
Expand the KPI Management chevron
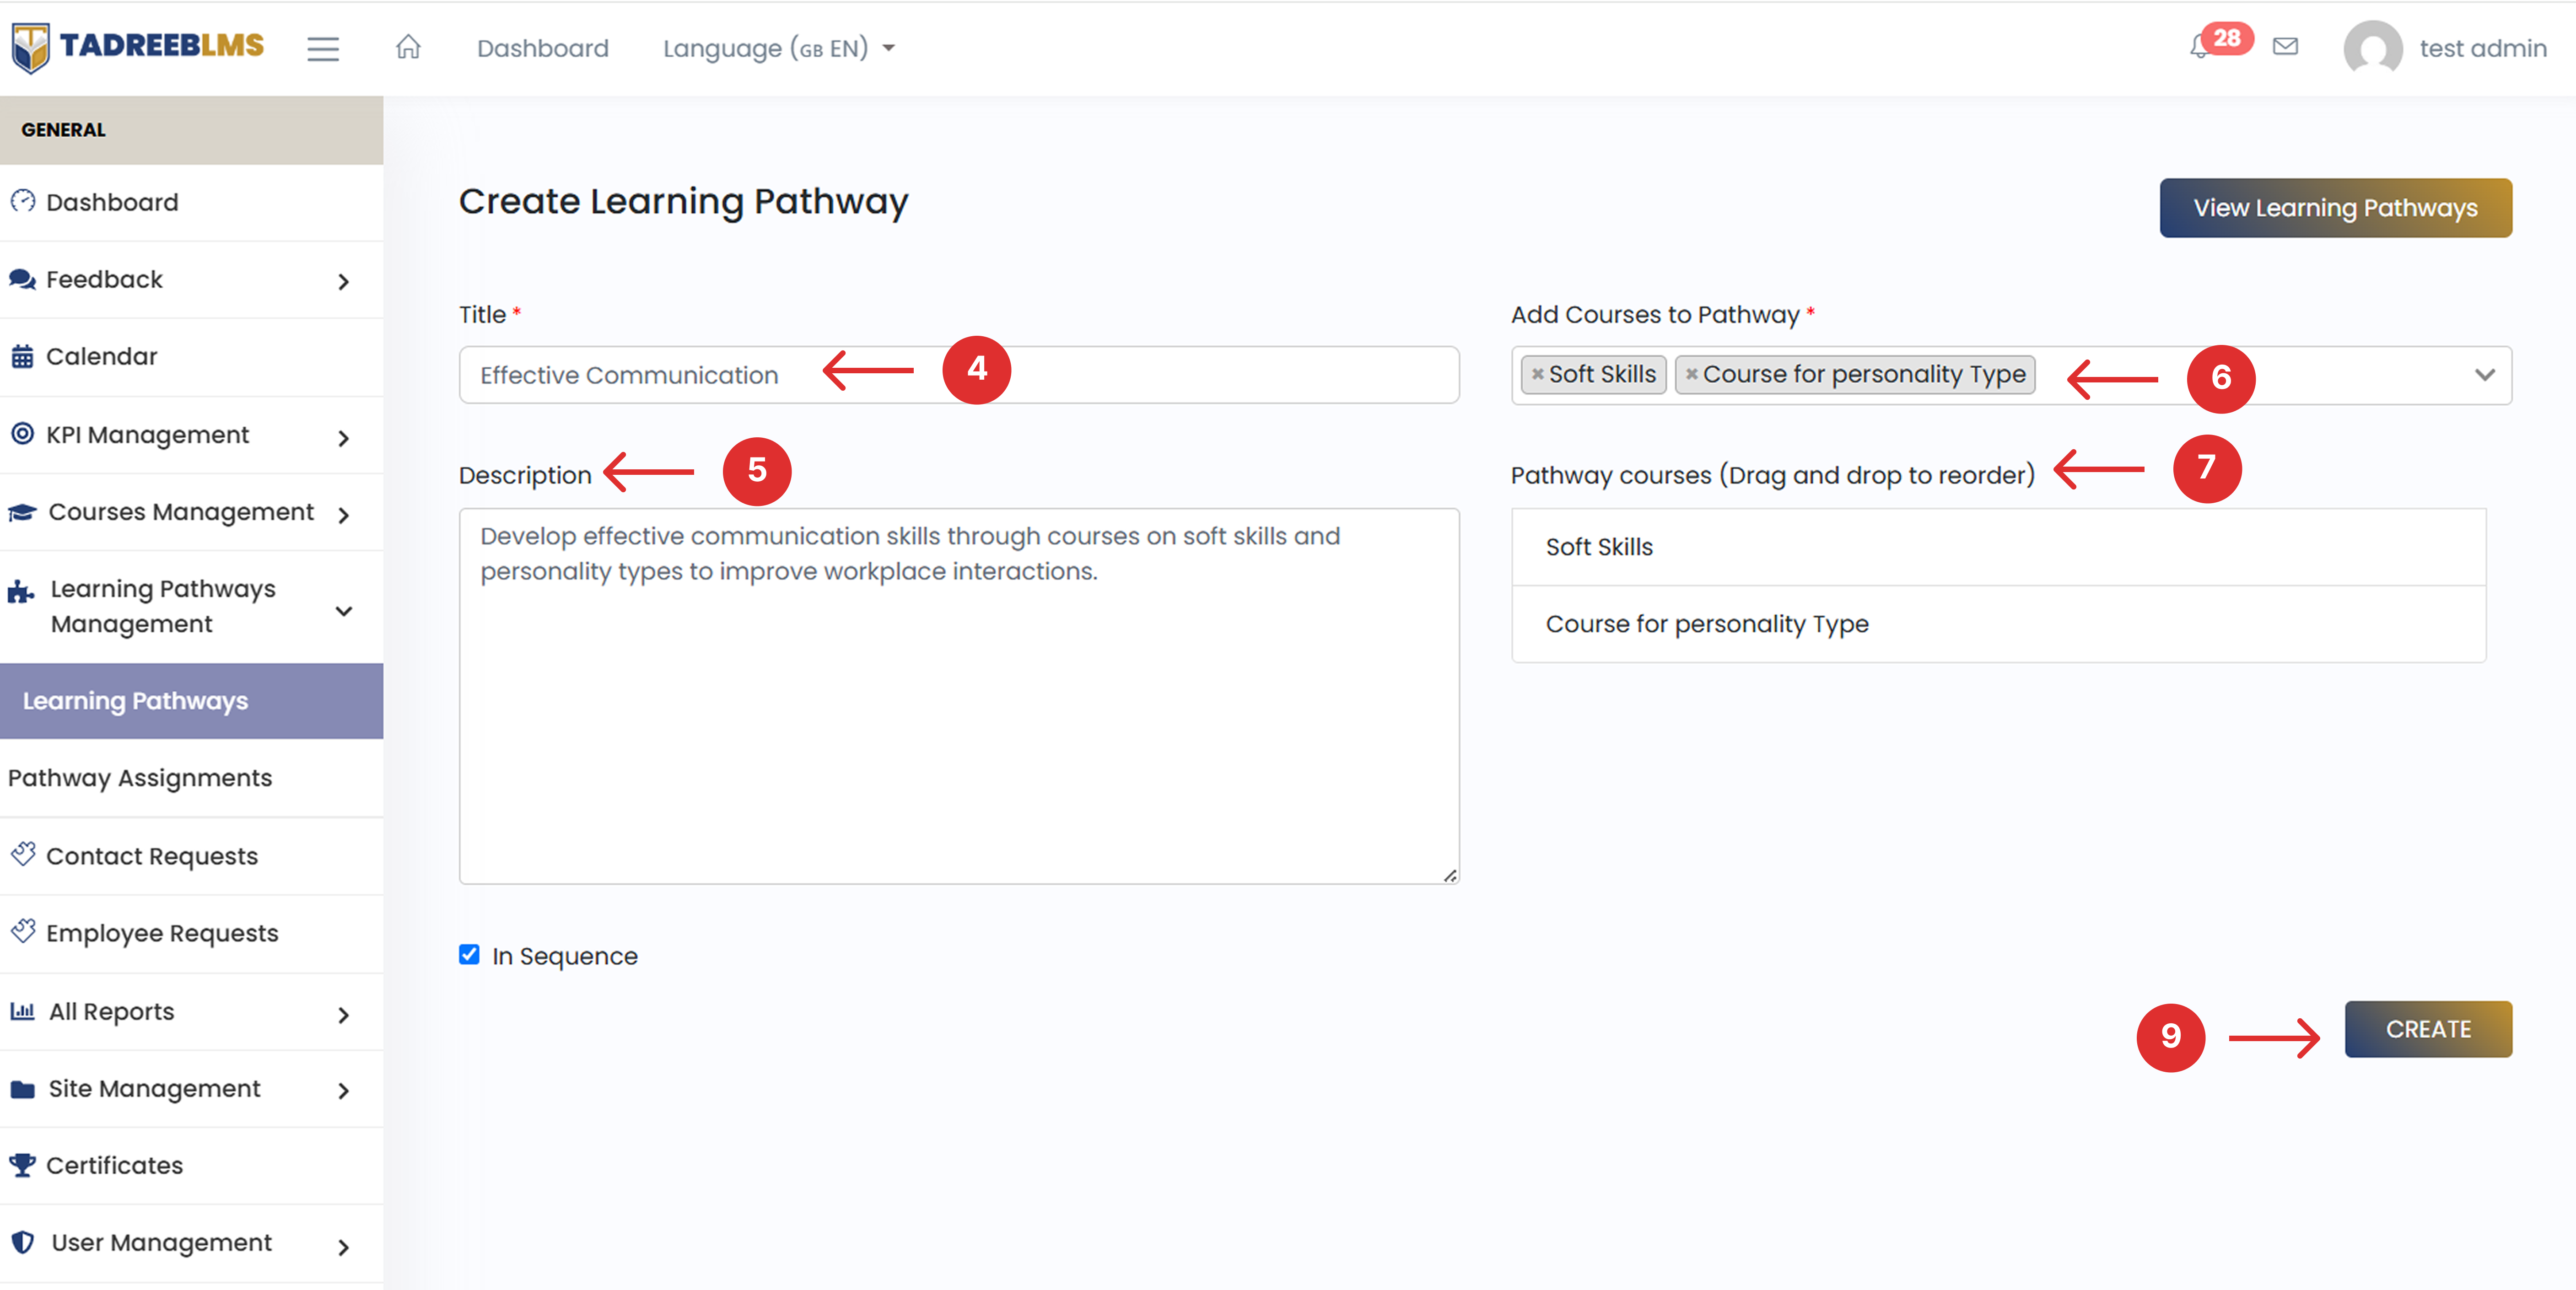pyautogui.click(x=344, y=438)
